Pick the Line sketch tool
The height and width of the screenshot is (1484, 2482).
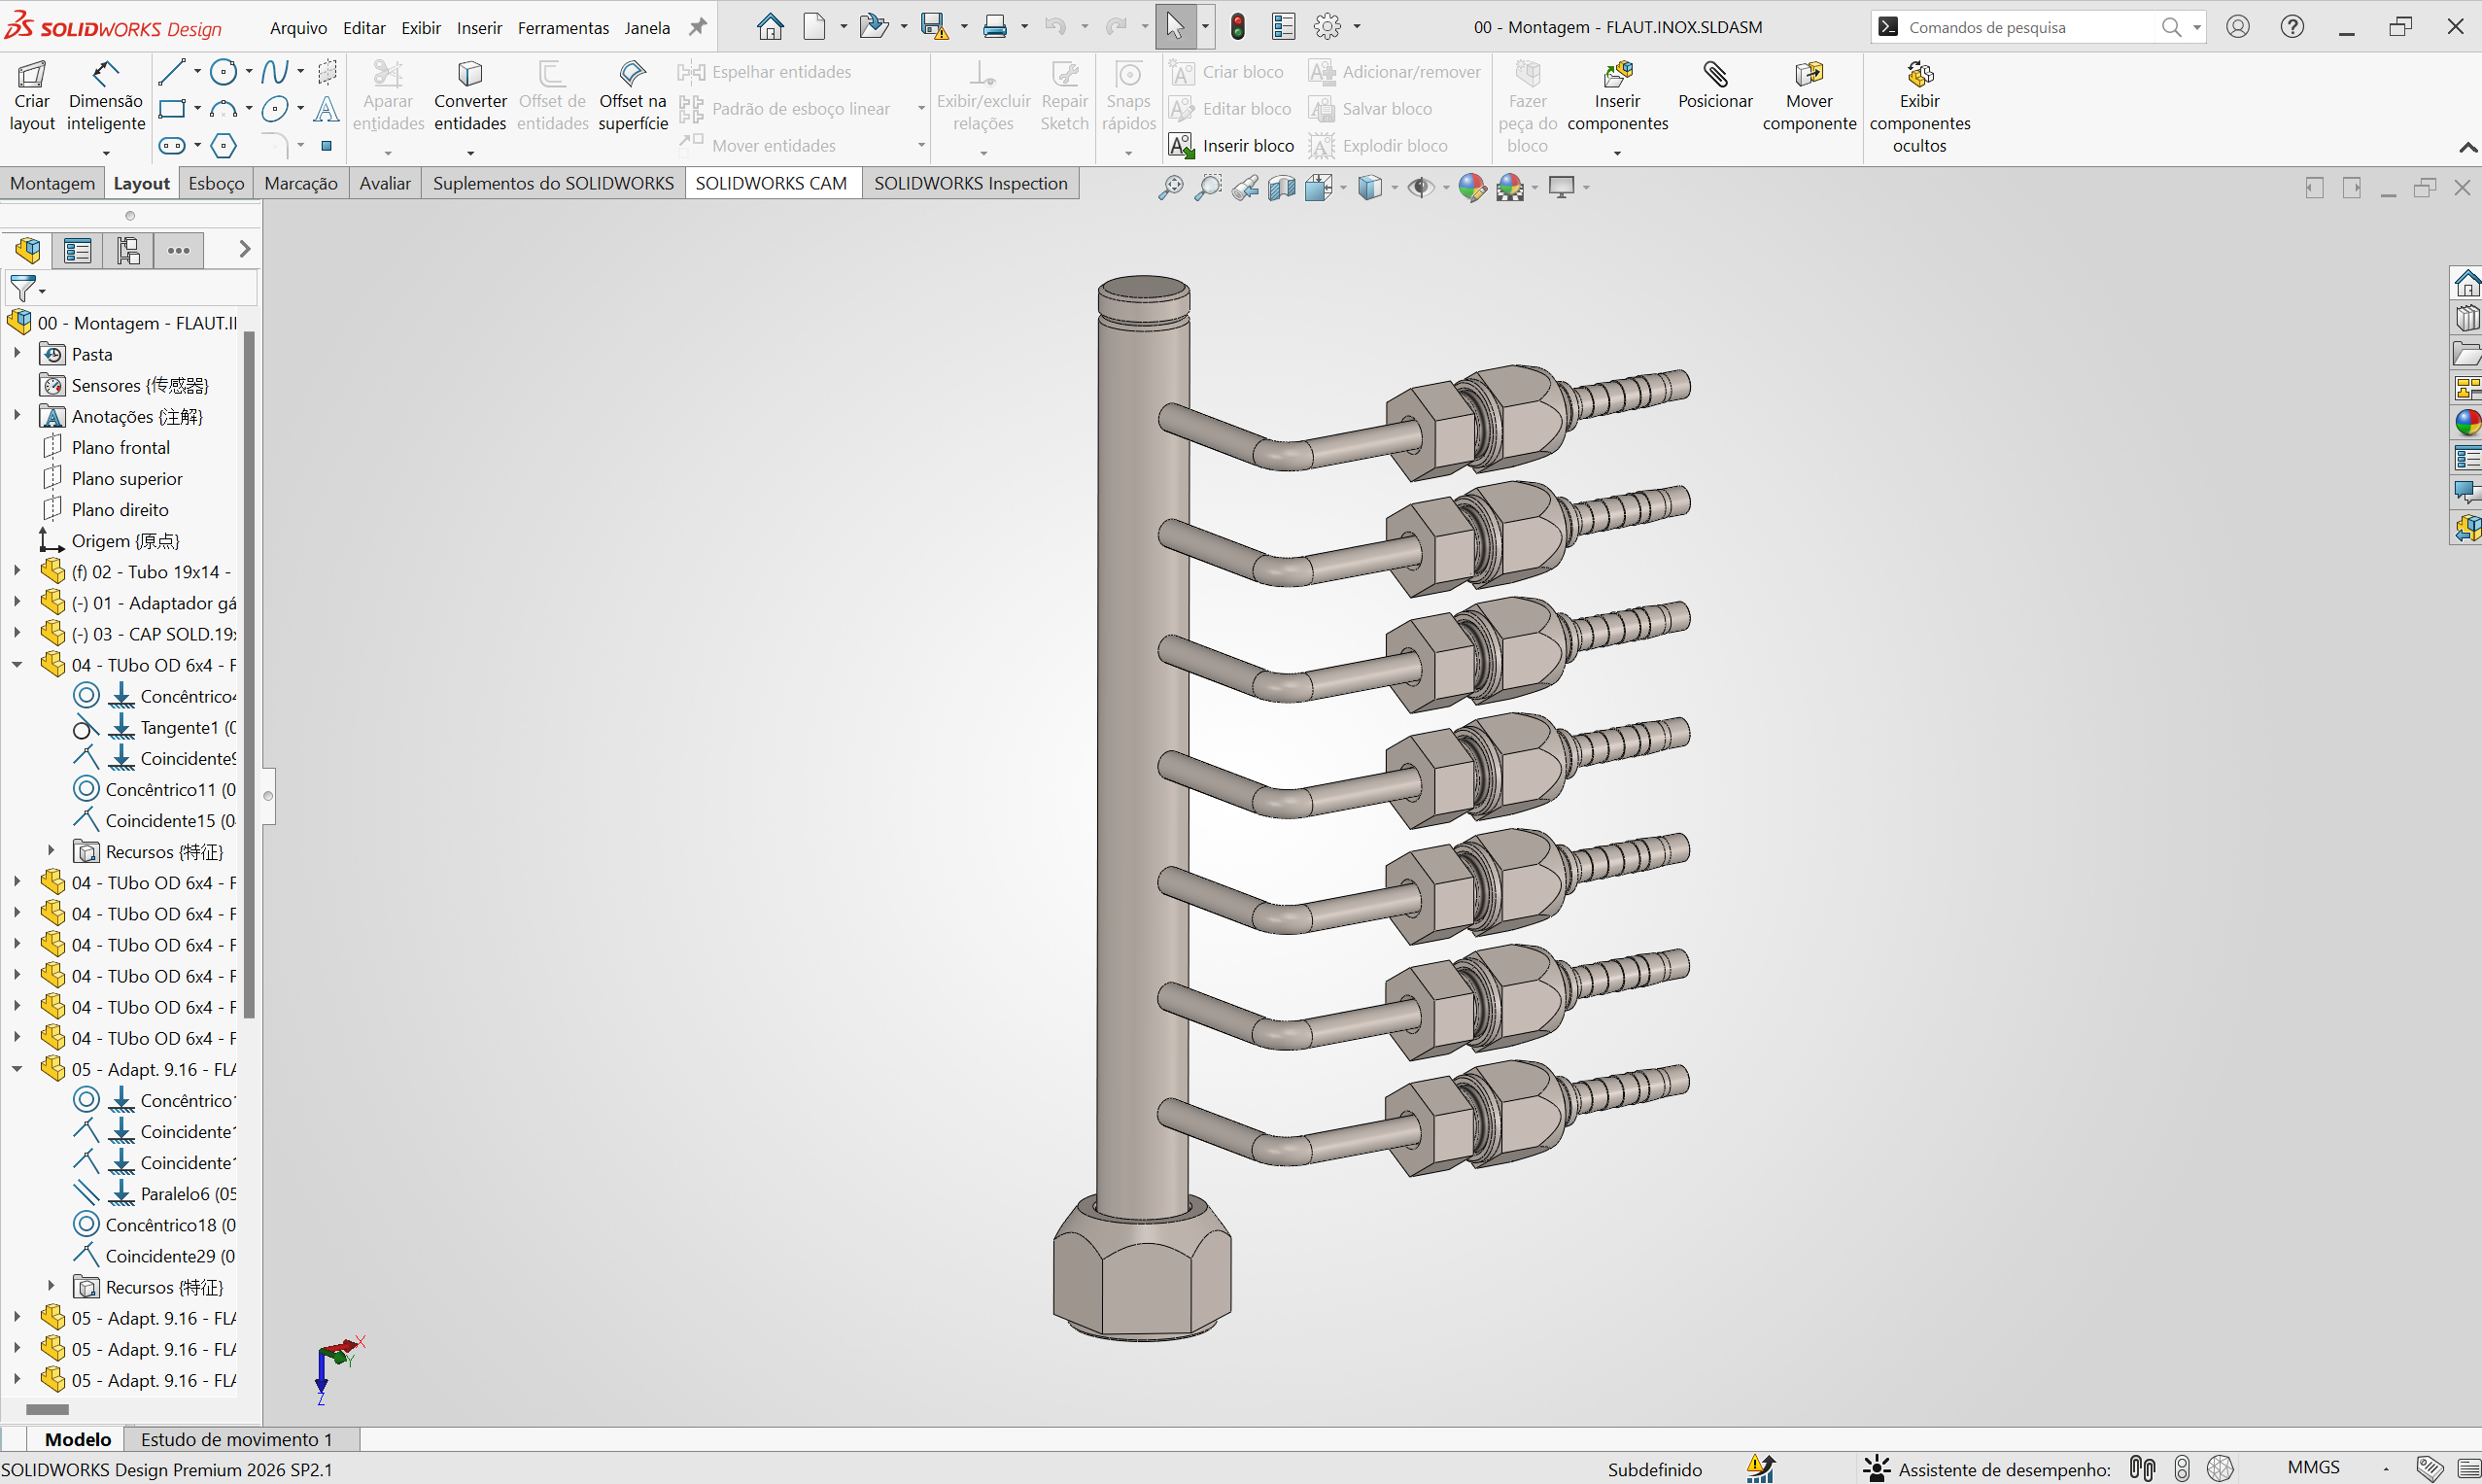tap(172, 72)
